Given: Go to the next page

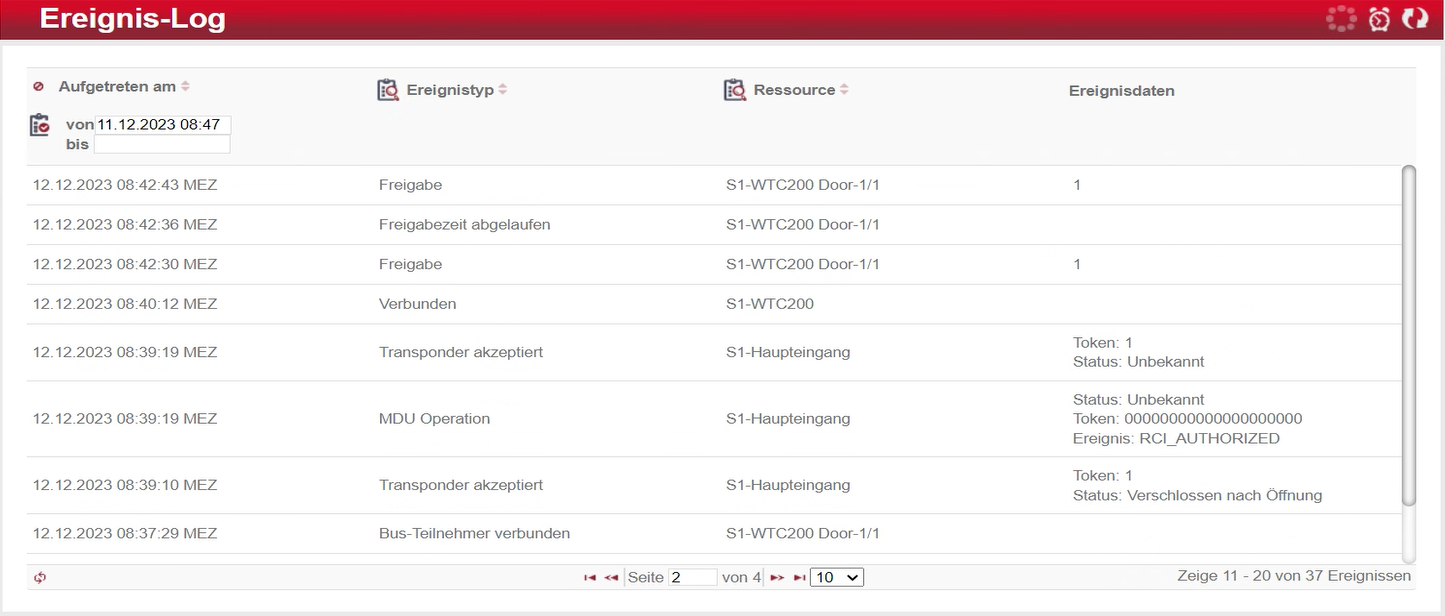Looking at the screenshot, I should (777, 577).
